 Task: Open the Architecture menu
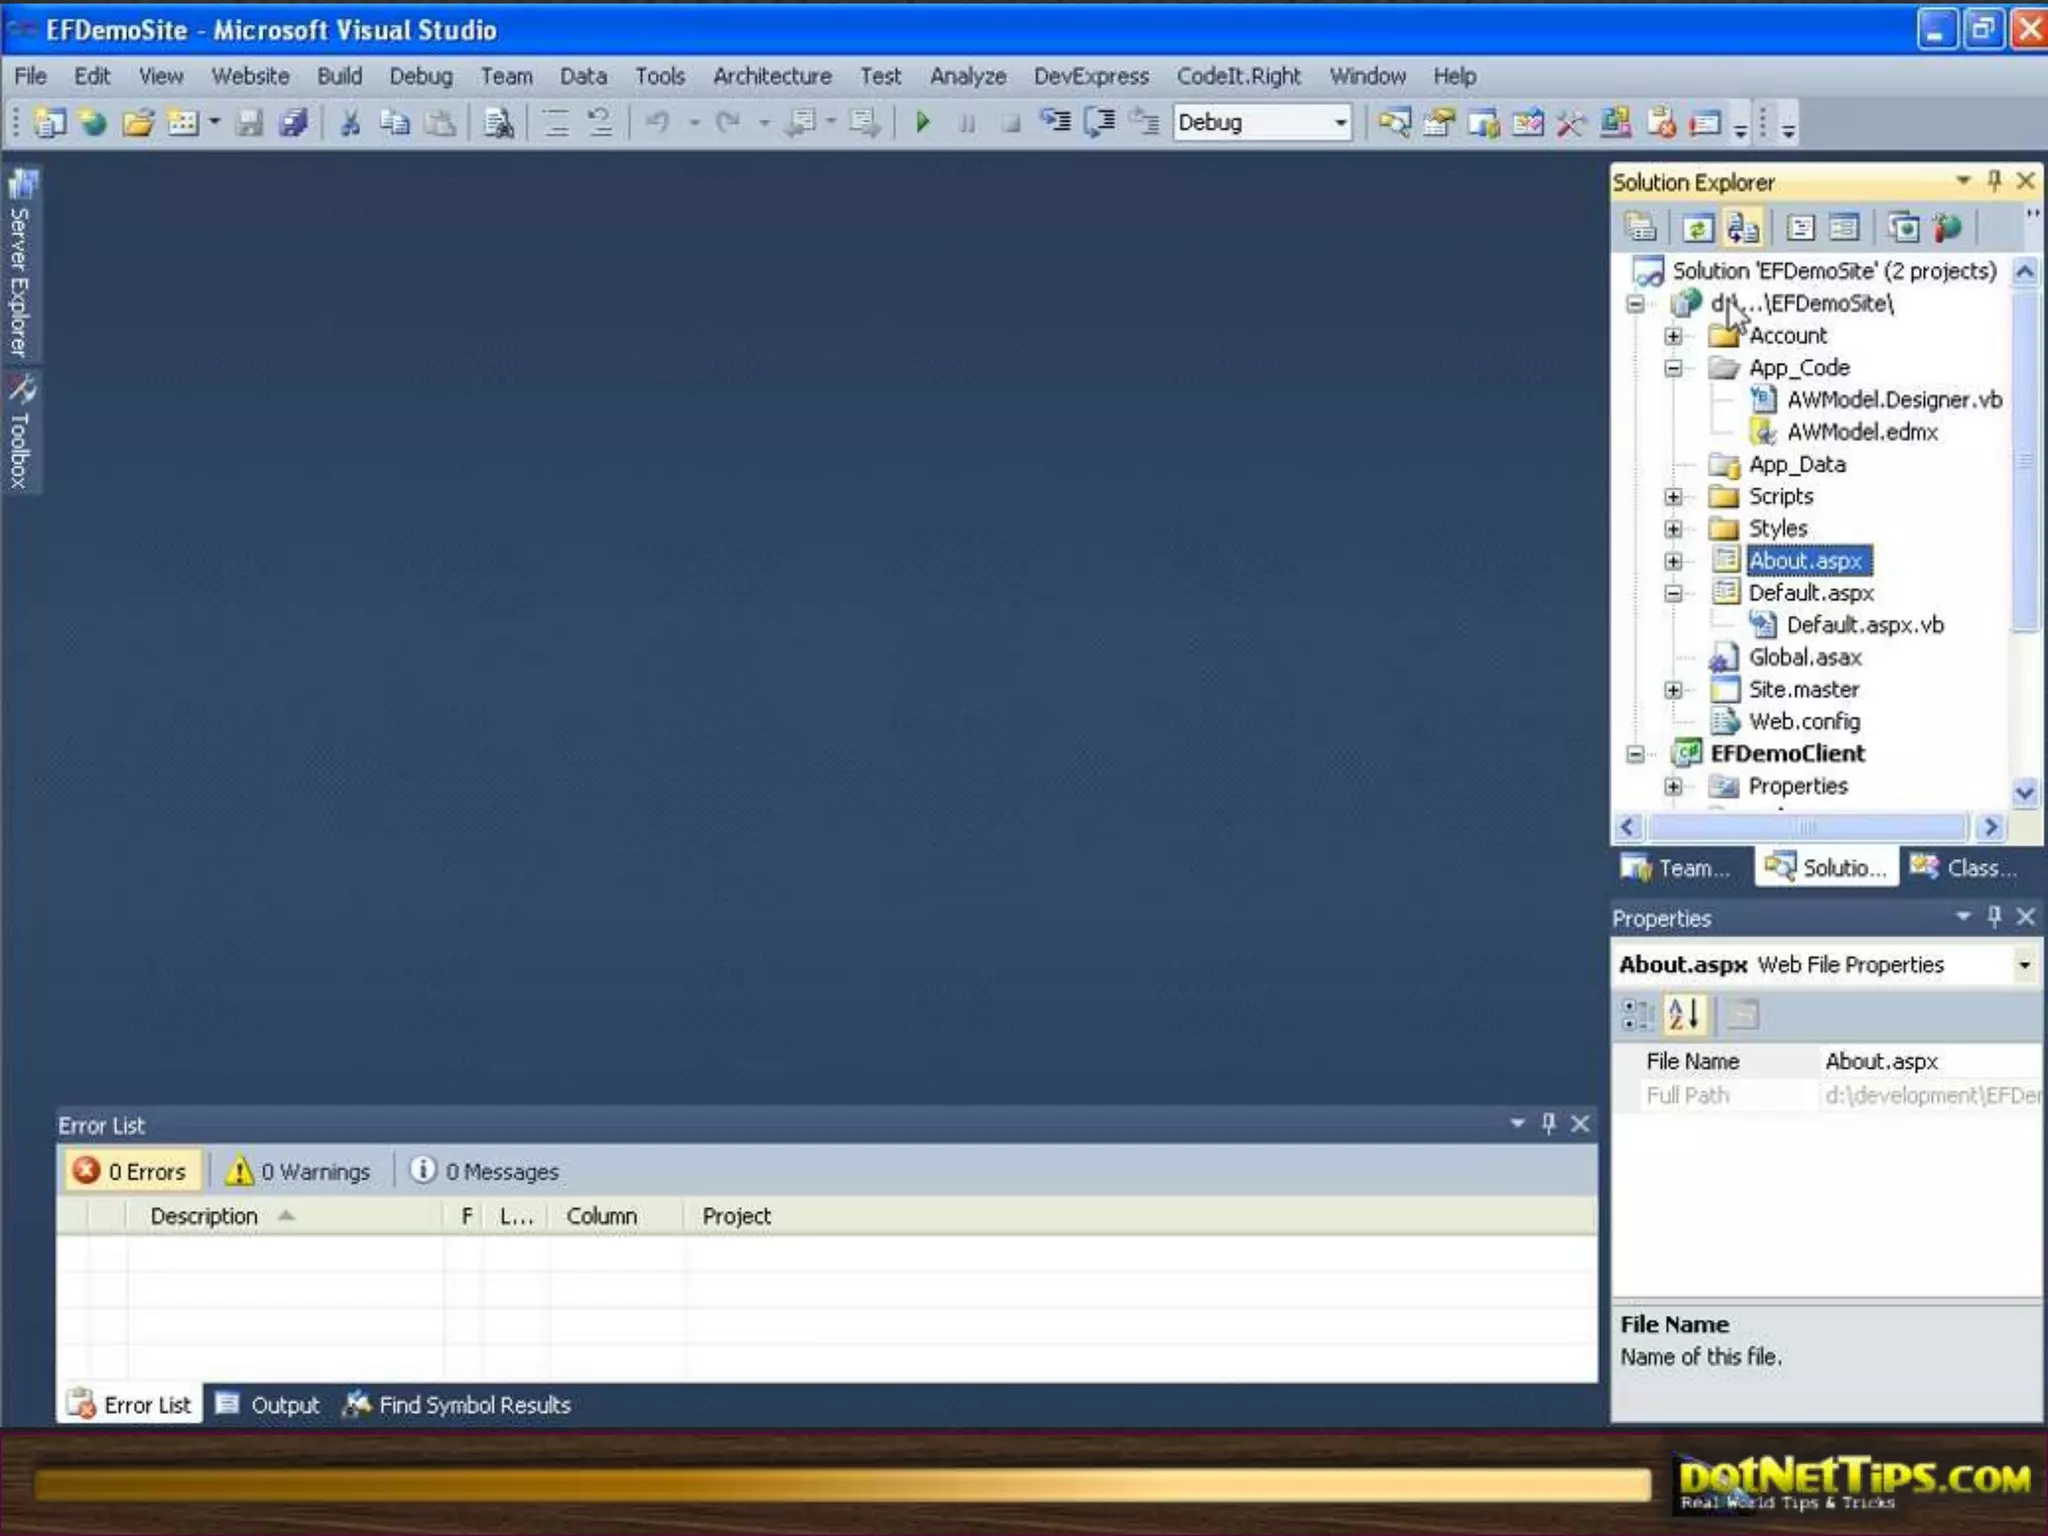point(772,76)
